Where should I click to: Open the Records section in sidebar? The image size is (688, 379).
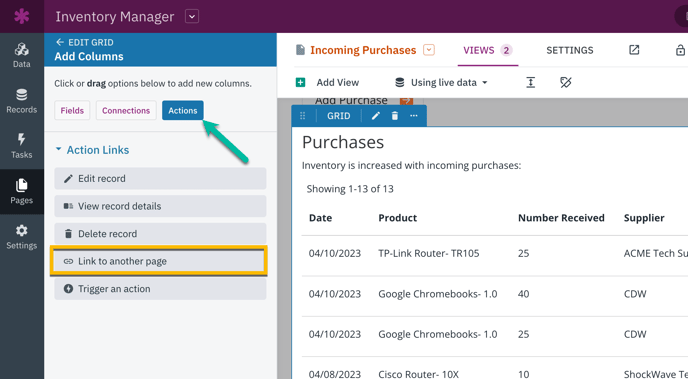click(22, 101)
